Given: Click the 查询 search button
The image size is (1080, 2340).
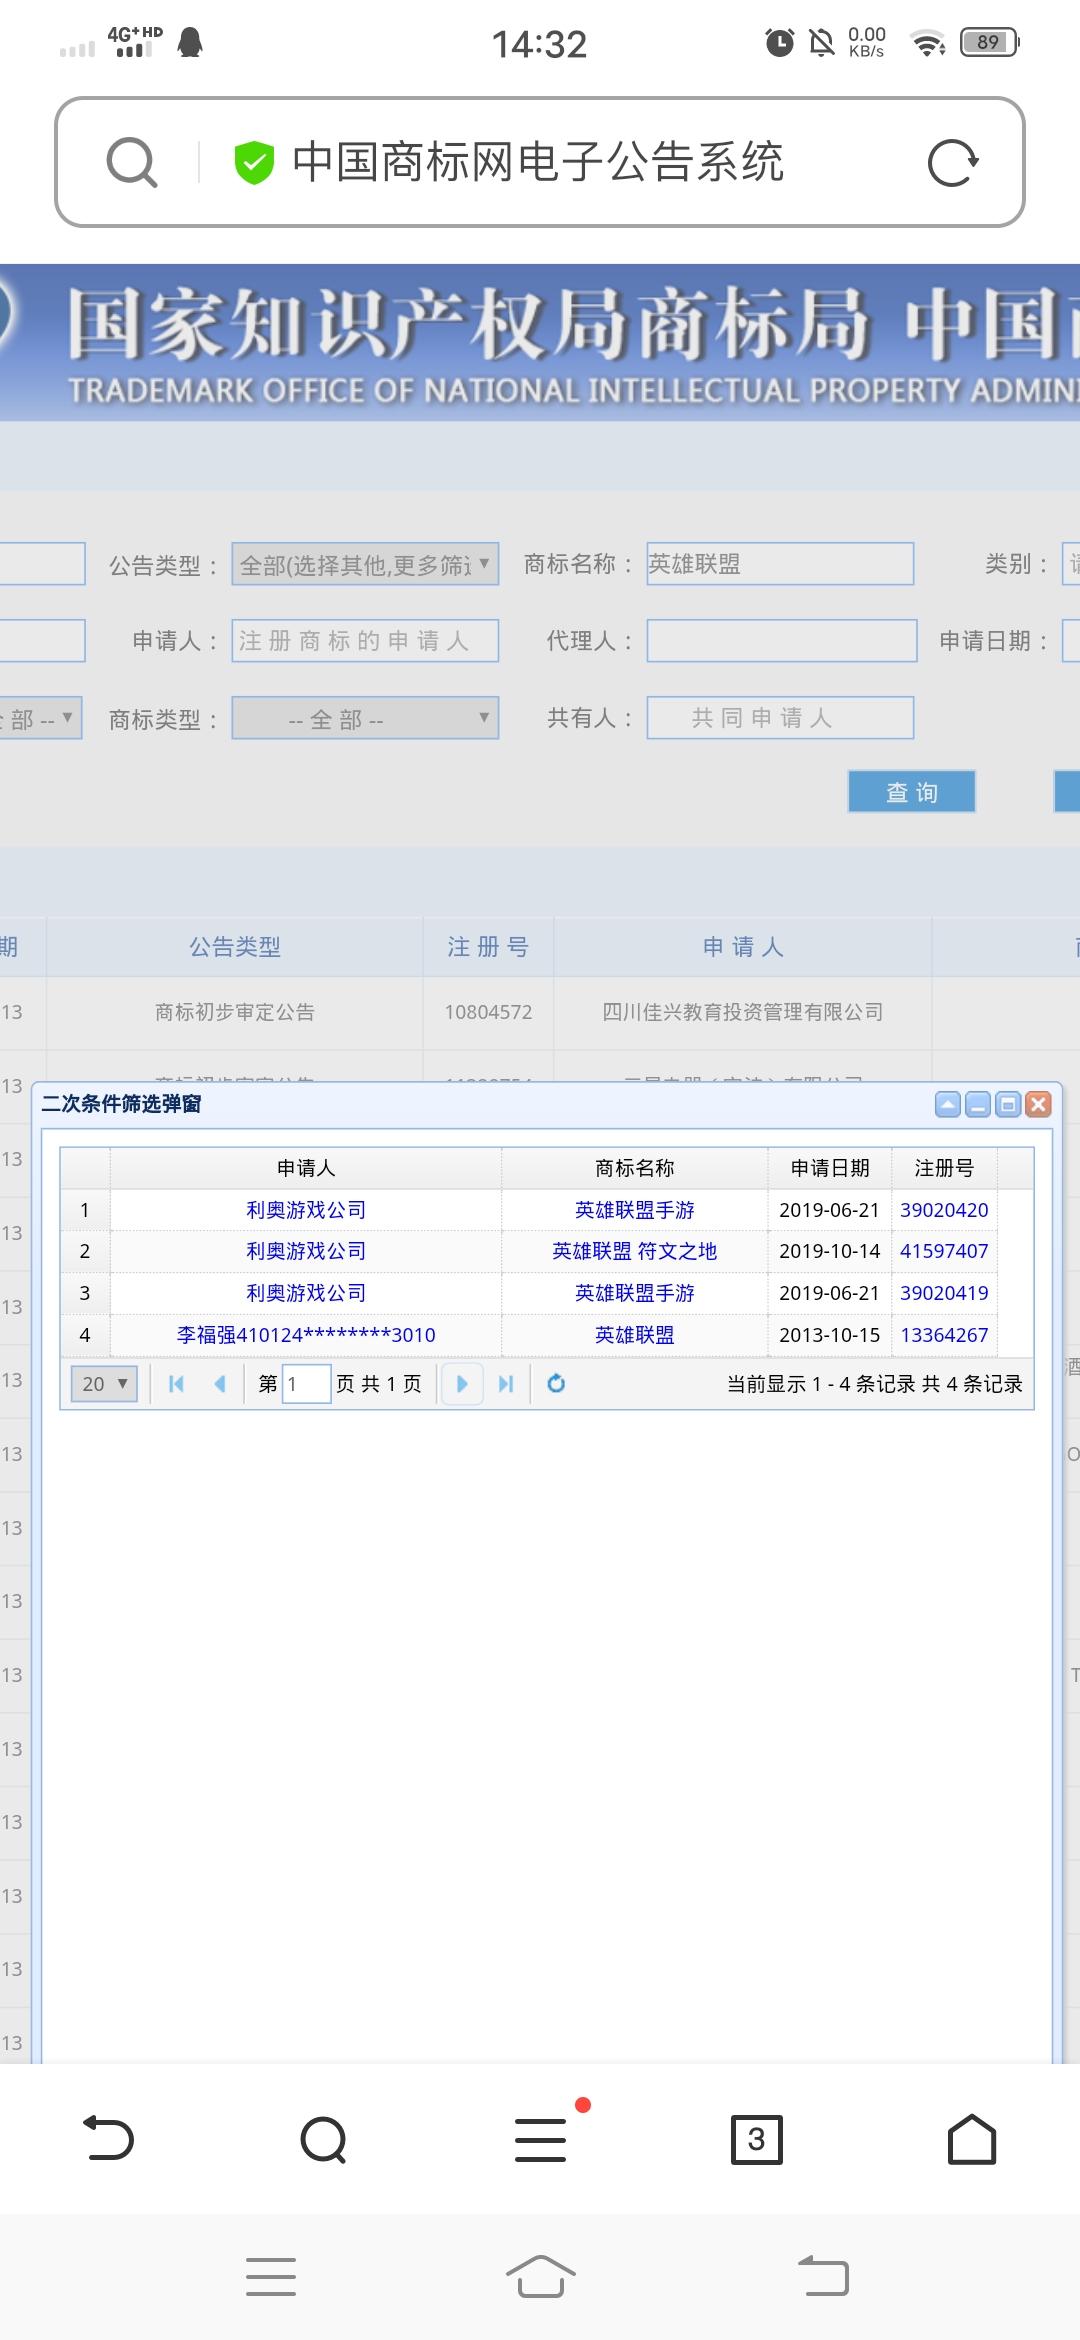Looking at the screenshot, I should click(912, 792).
